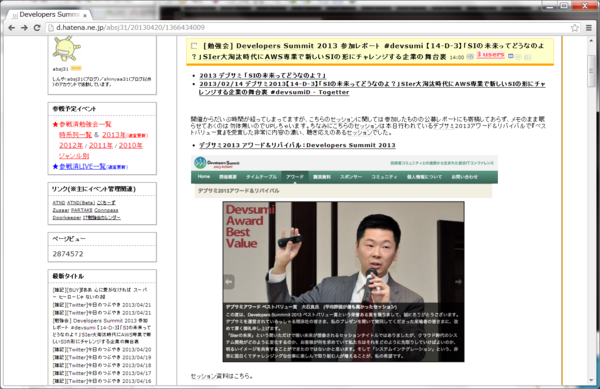
Task: Open スポンサー in the Devsumi nav bar
Action: (x=351, y=177)
